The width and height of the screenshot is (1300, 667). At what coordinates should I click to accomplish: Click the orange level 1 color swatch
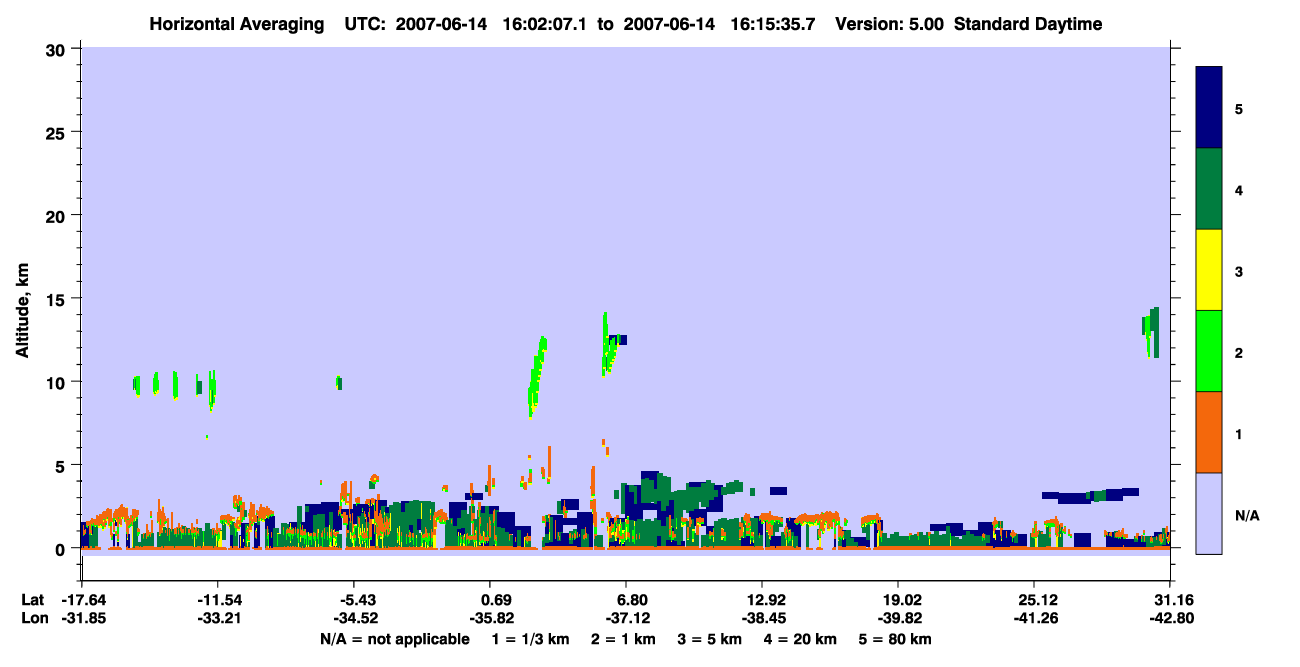1209,432
